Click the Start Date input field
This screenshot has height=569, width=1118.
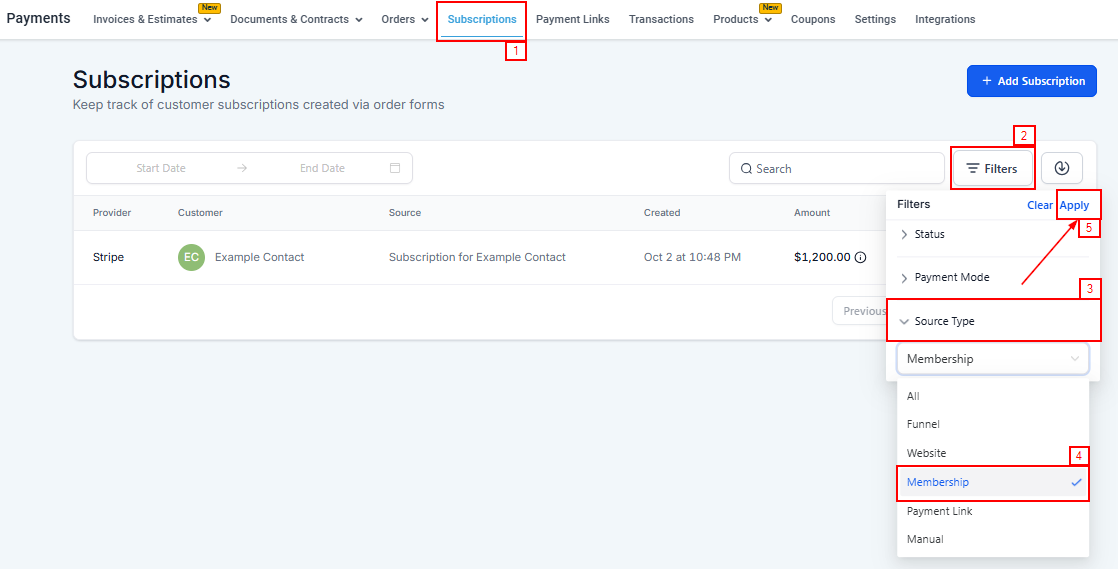tap(161, 168)
